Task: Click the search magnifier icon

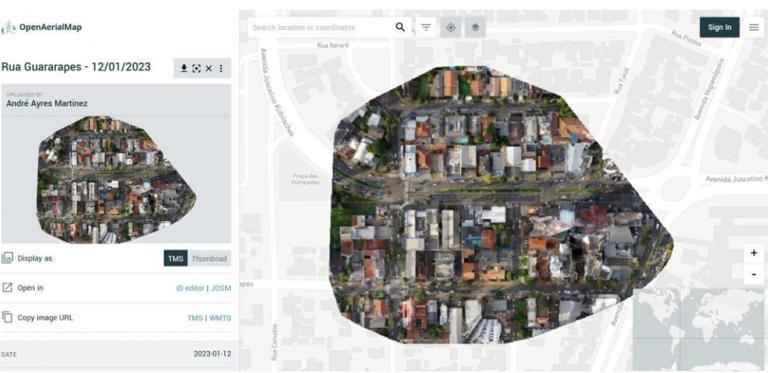Action: point(400,27)
